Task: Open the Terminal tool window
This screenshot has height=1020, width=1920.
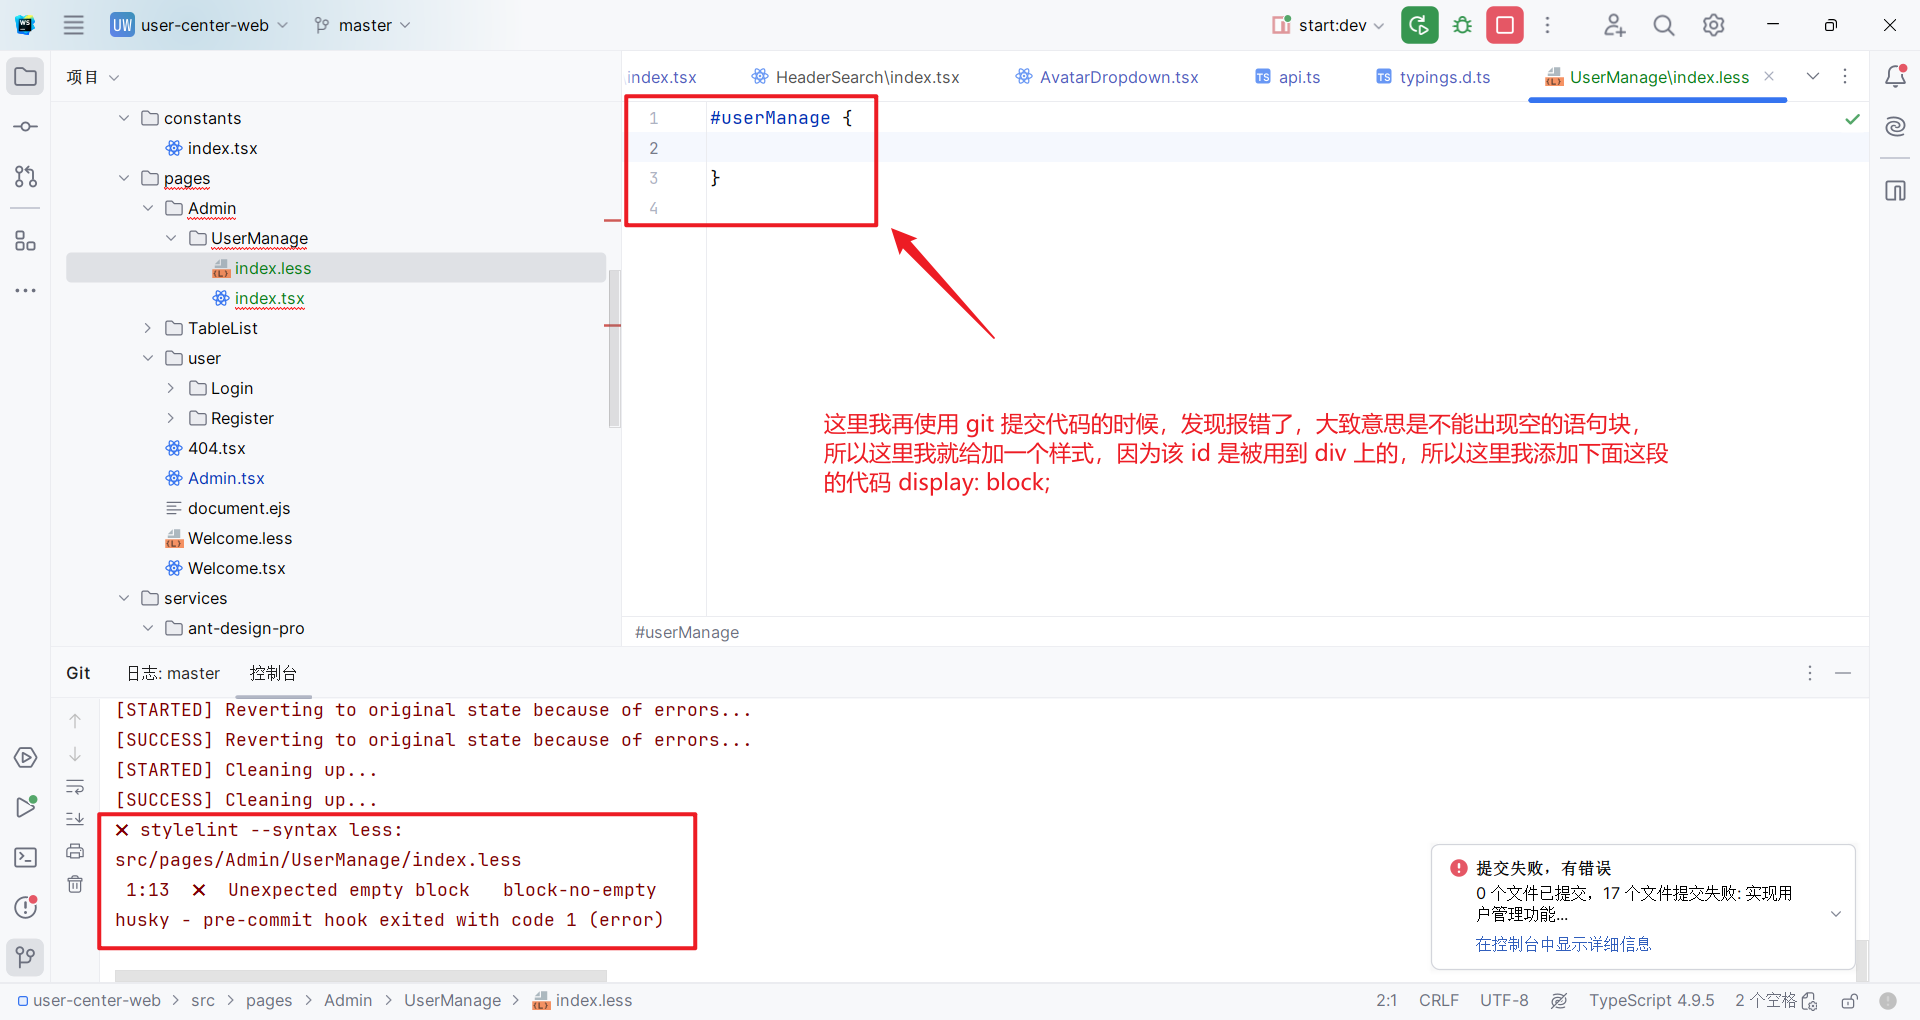Action: pos(26,857)
